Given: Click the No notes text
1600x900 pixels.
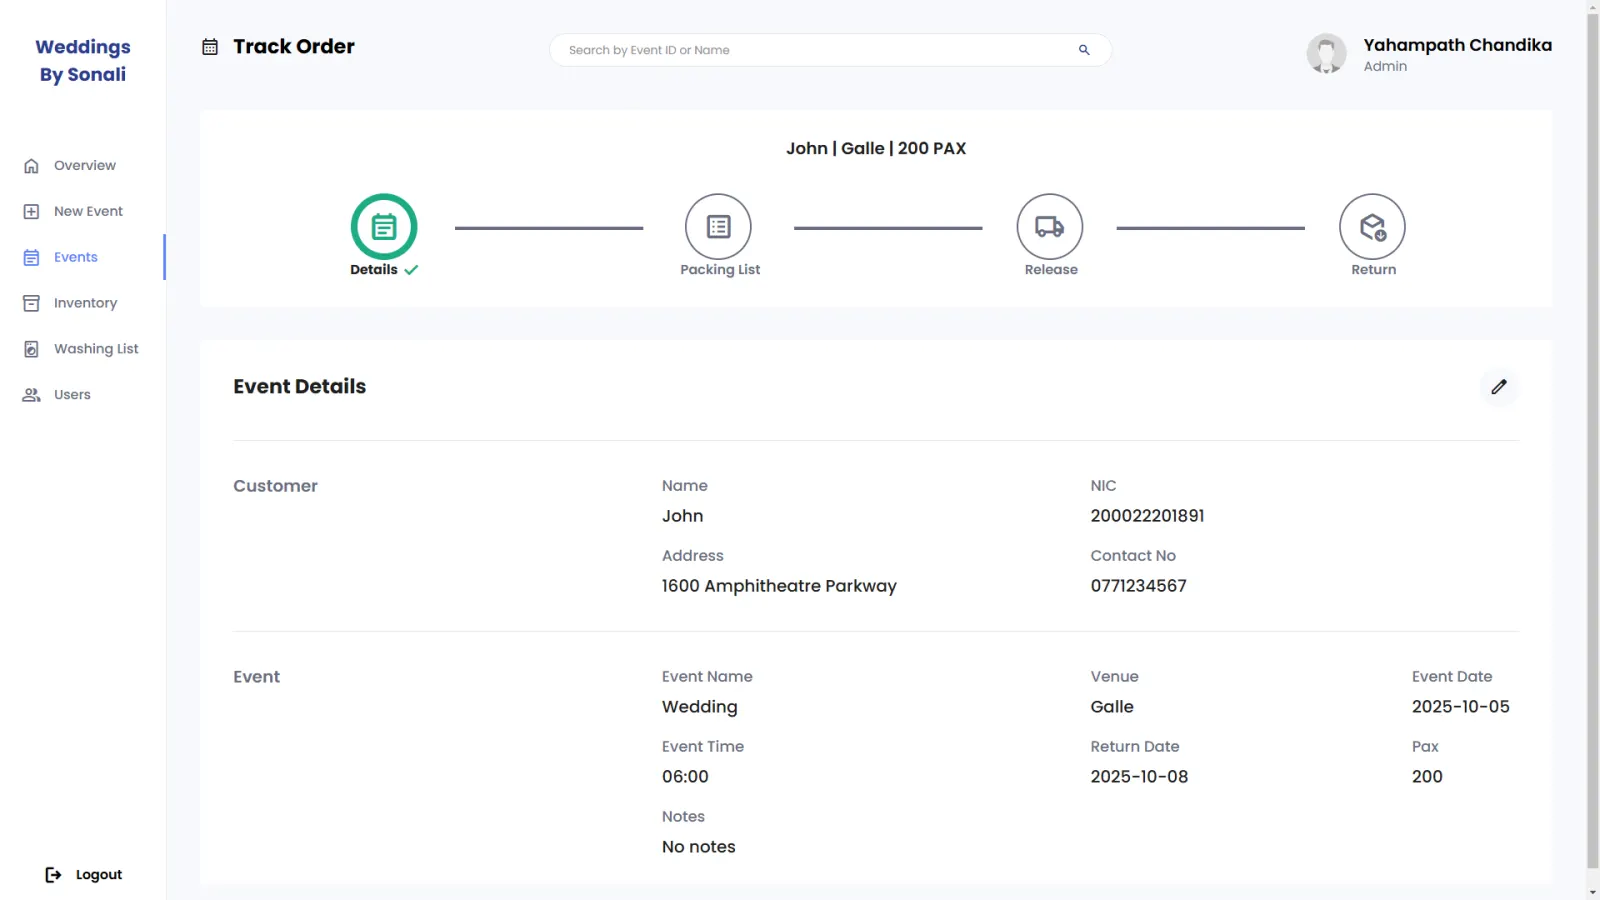Looking at the screenshot, I should [x=698, y=847].
